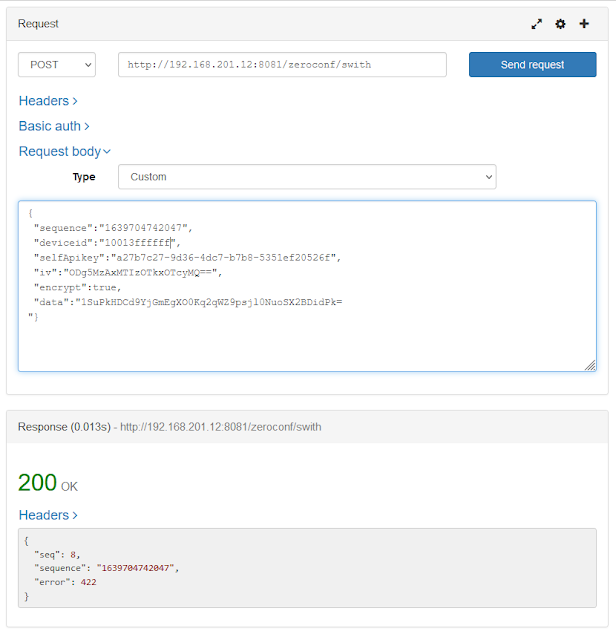Click the 200 status code text
This screenshot has width=616, height=640.
(37, 483)
